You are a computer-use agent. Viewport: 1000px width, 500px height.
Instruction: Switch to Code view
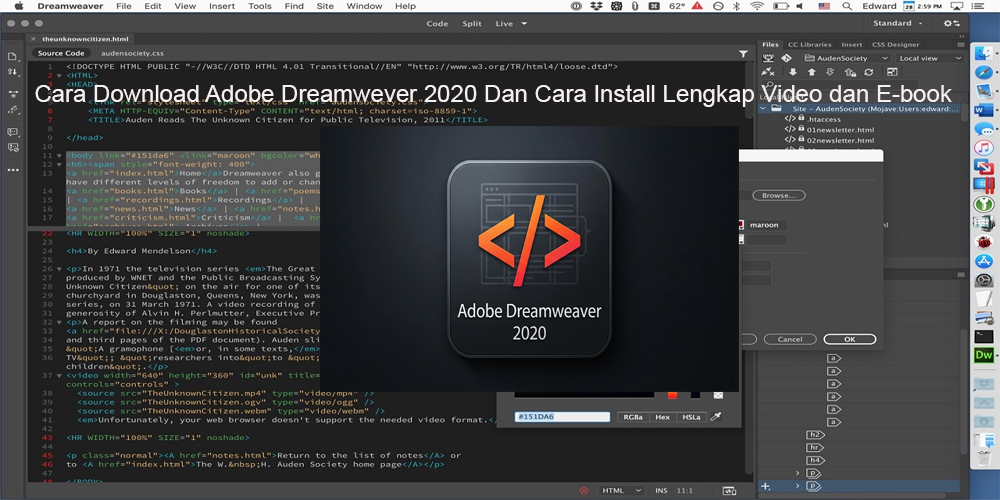point(437,24)
